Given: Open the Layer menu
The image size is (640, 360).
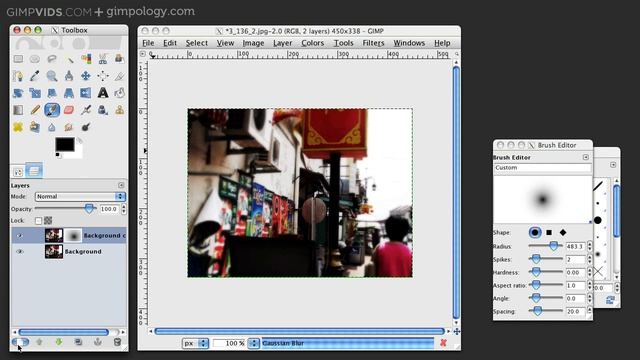Looking at the screenshot, I should tap(282, 43).
